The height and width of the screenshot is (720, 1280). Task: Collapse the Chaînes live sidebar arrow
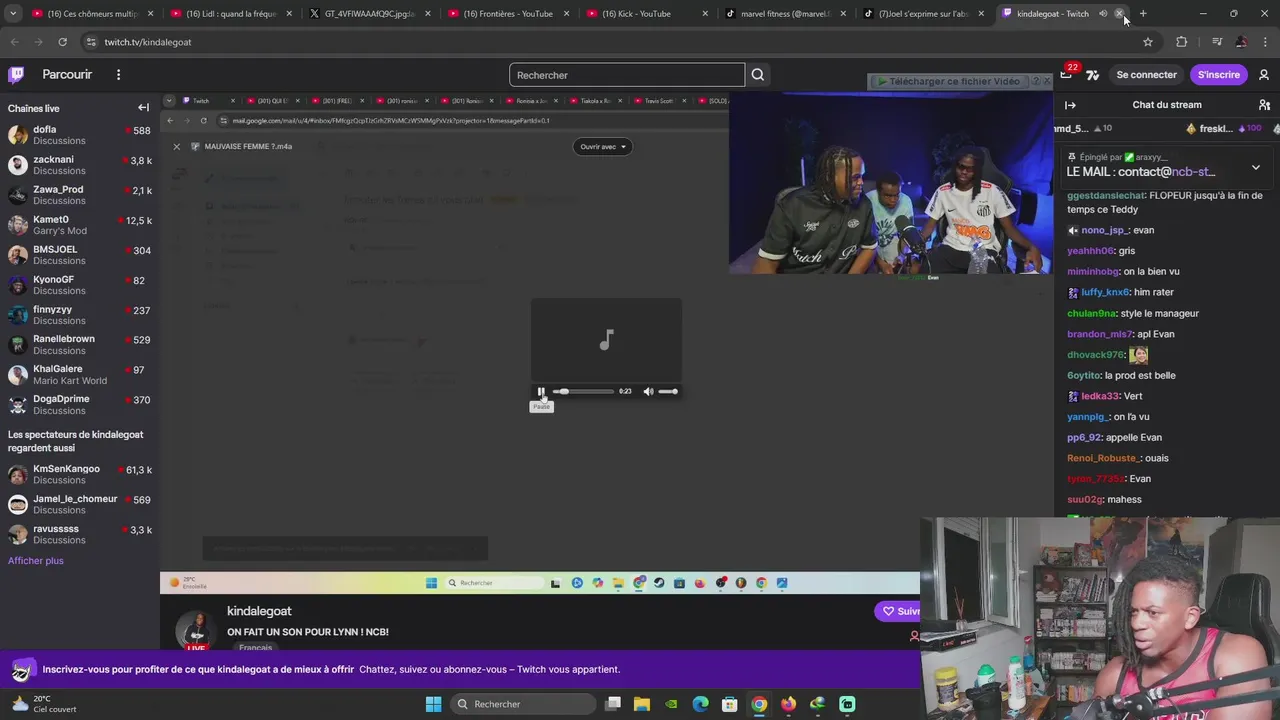click(143, 108)
